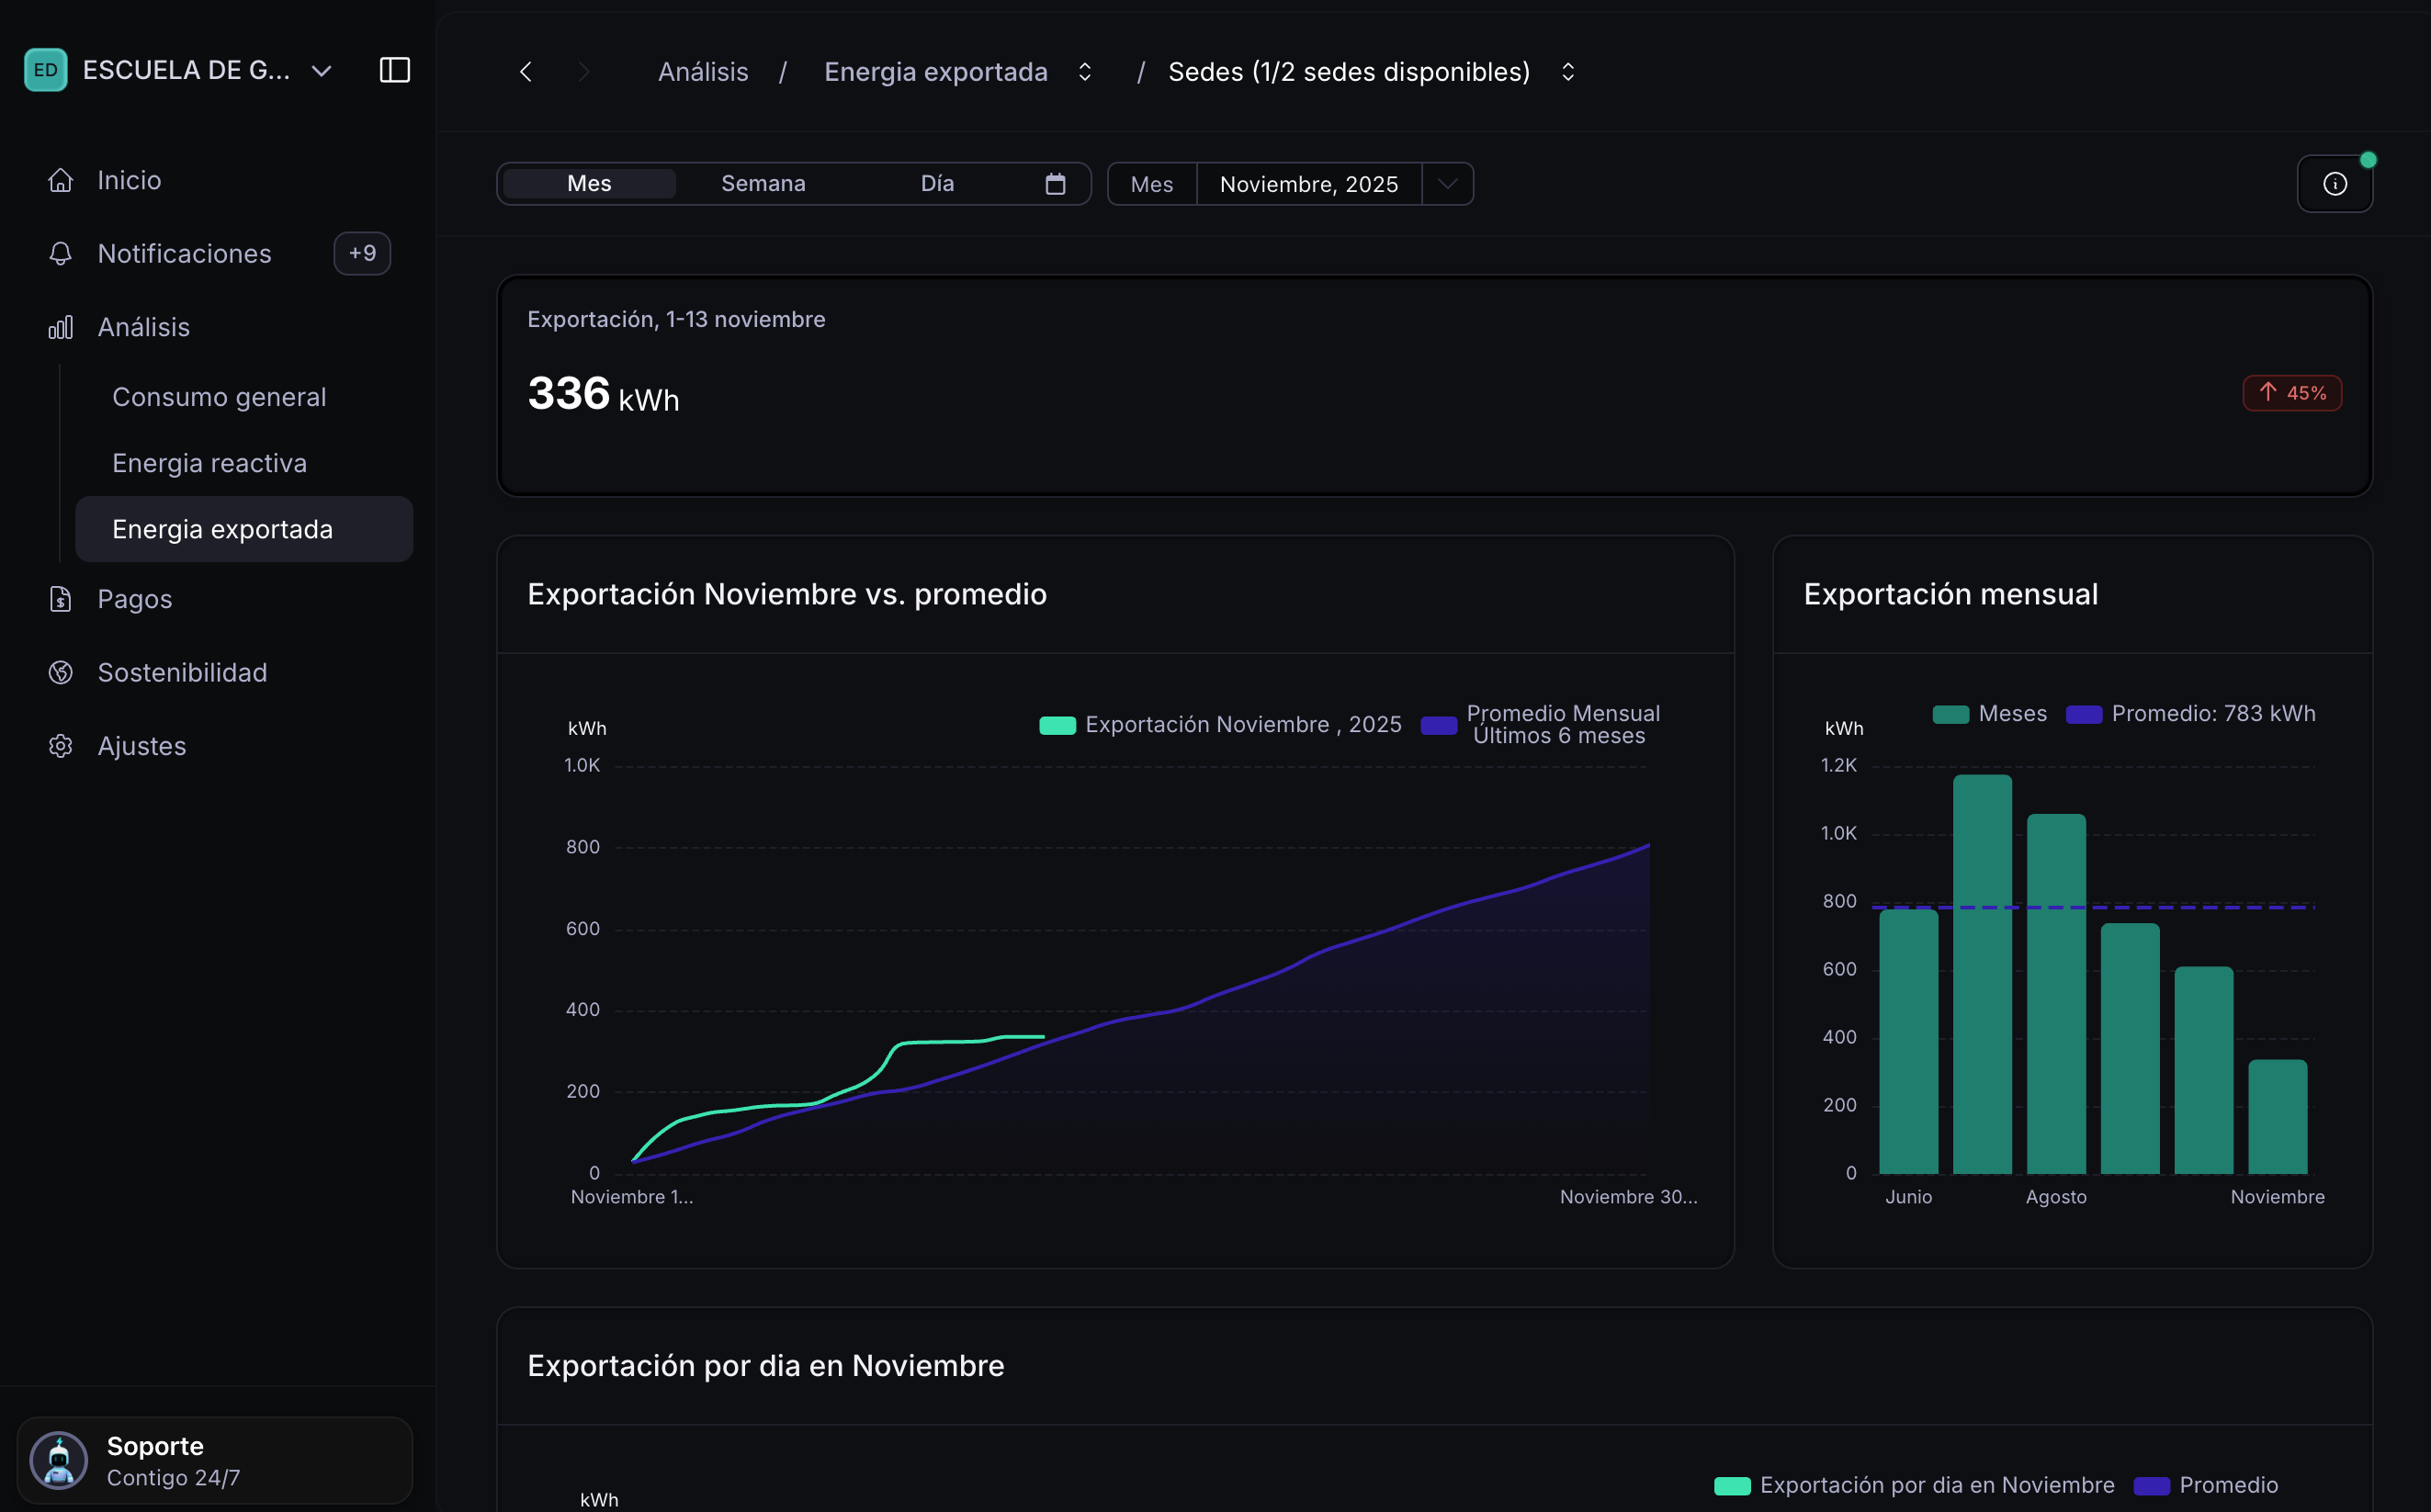Expand the Sedes selector in breadcrumb
Viewport: 2431px width, 1512px height.
[x=1567, y=72]
